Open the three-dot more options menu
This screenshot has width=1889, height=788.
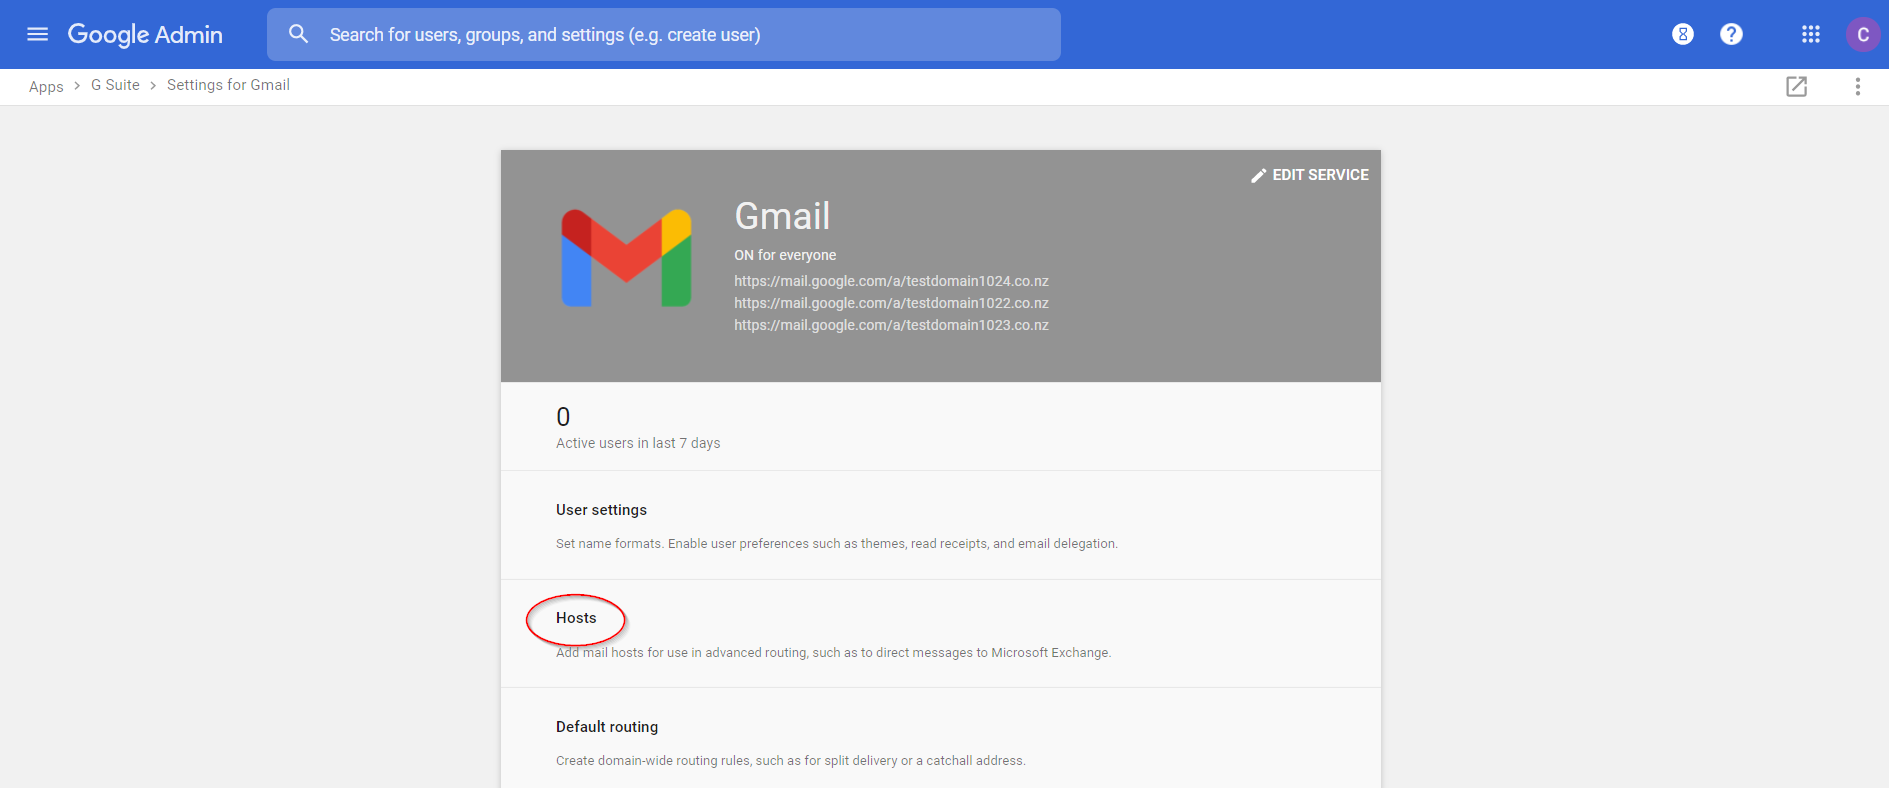point(1857,86)
